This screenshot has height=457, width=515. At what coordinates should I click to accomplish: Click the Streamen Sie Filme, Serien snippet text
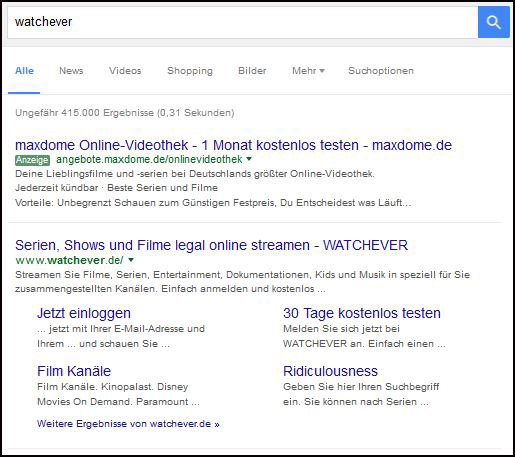point(242,282)
